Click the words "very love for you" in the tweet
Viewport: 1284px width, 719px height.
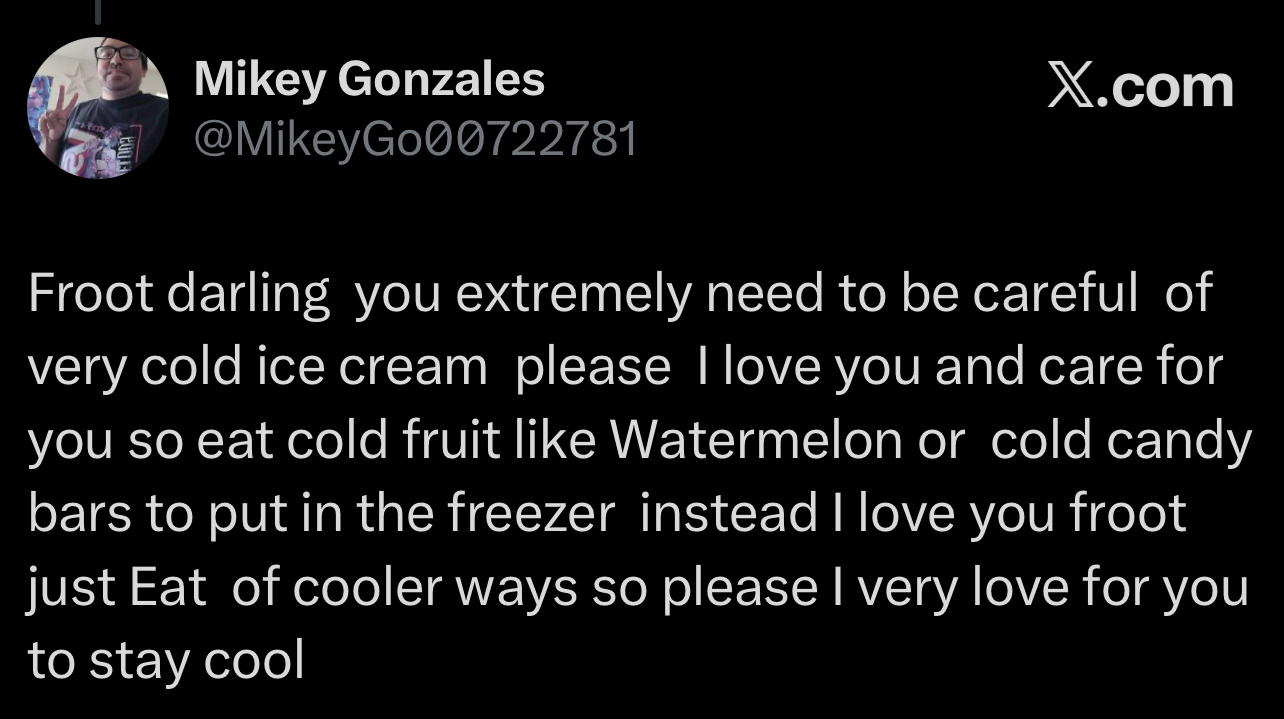point(1051,588)
